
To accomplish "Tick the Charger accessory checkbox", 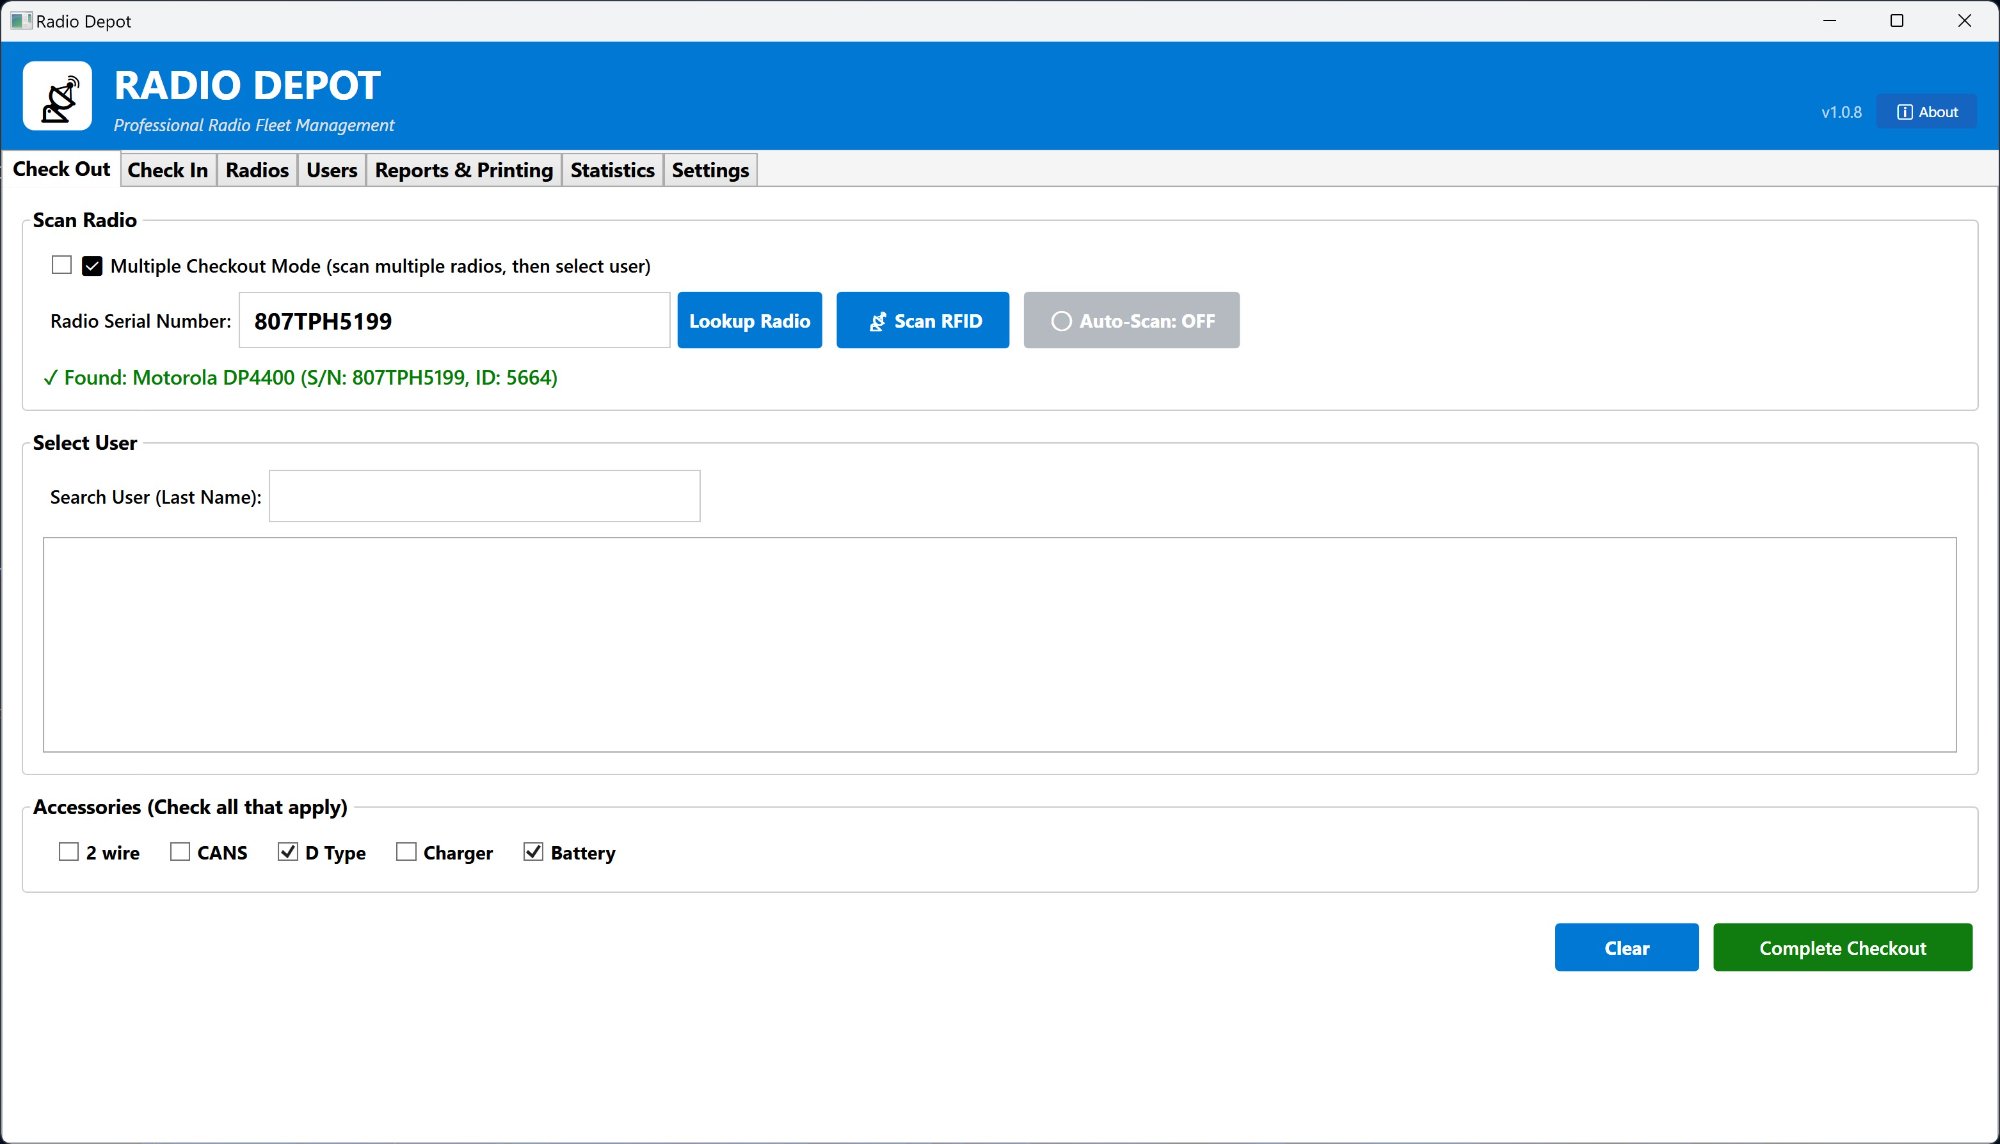I will 406,852.
